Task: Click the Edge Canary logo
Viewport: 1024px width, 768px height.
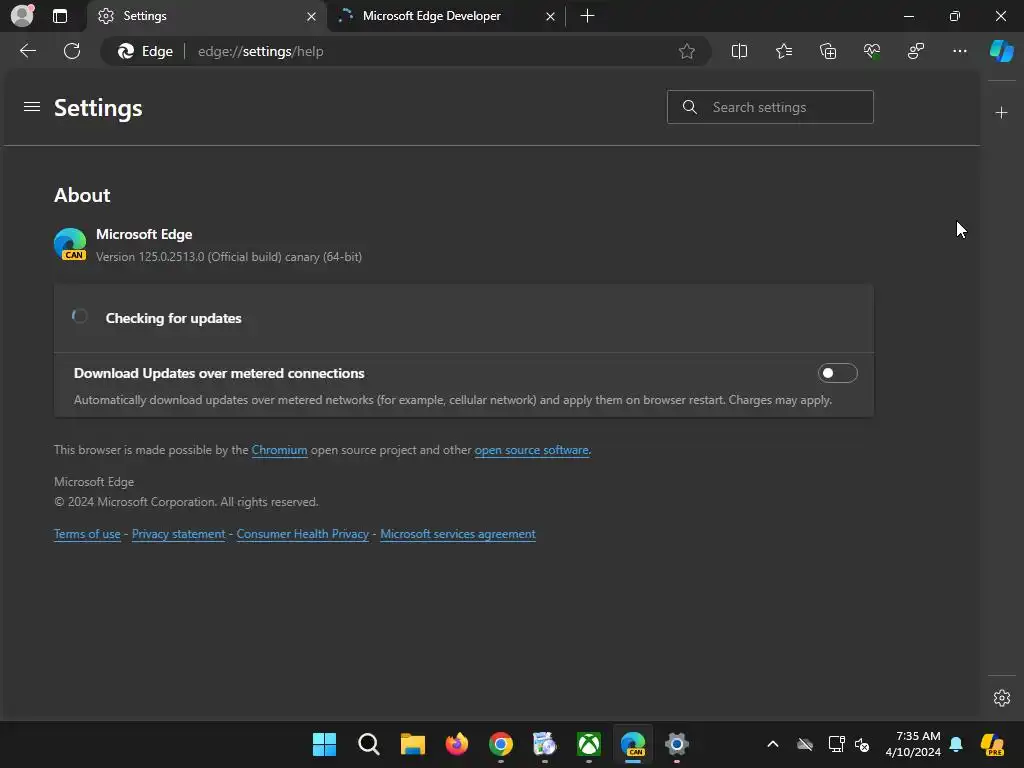Action: click(x=70, y=244)
